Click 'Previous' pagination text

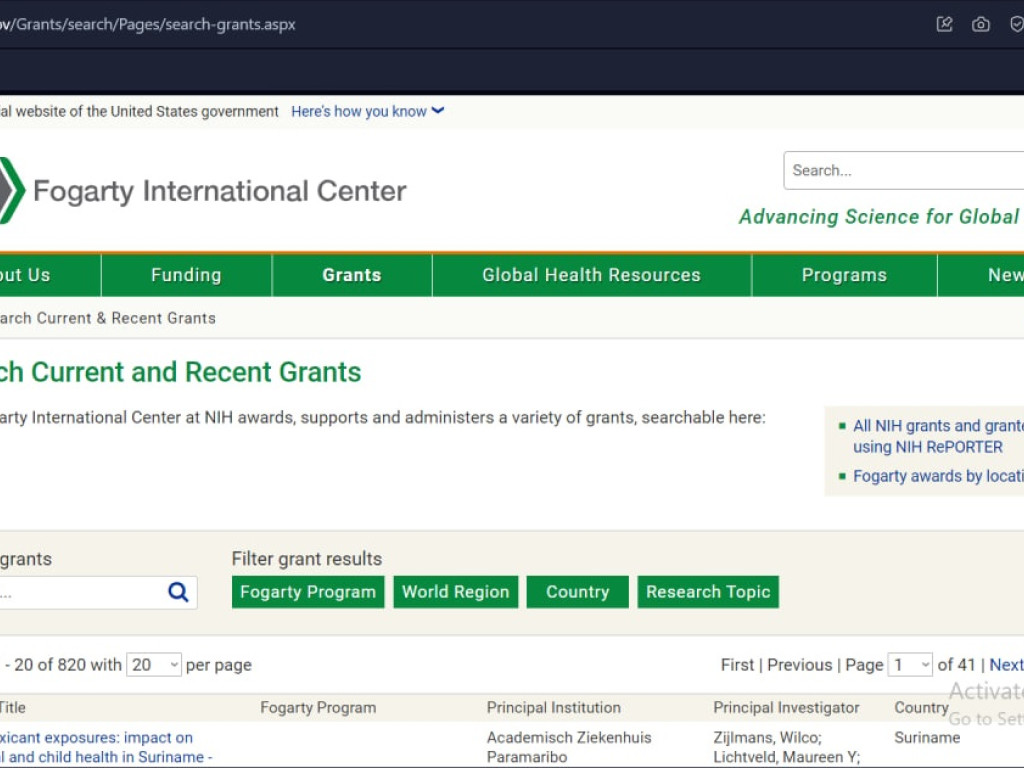[799, 665]
